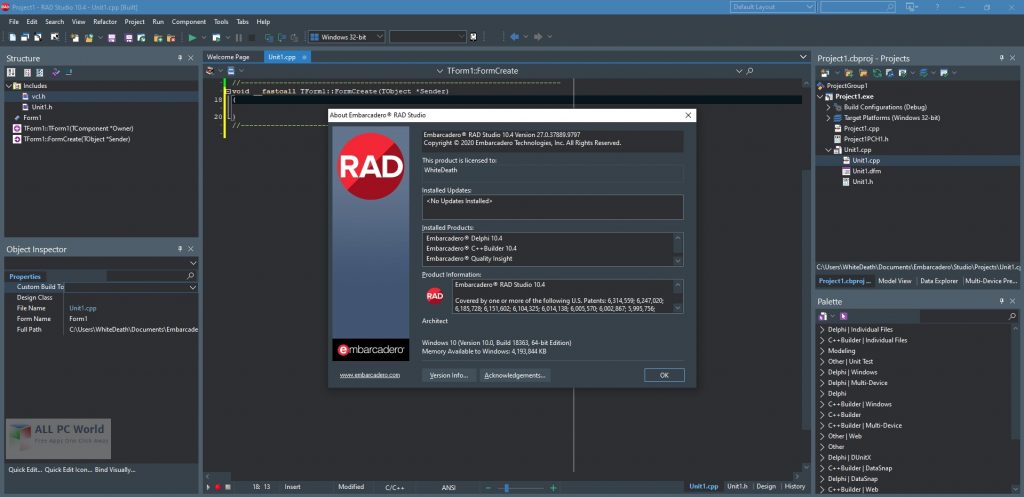Switch to the Design tab at bottom
This screenshot has height=497, width=1024.
coord(766,487)
